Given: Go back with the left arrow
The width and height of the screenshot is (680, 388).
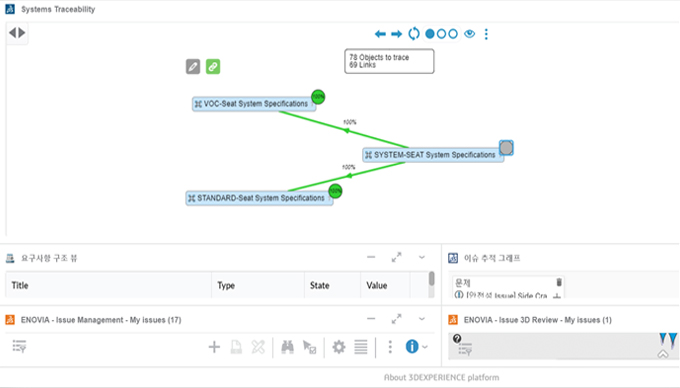Looking at the screenshot, I should coord(380,34).
